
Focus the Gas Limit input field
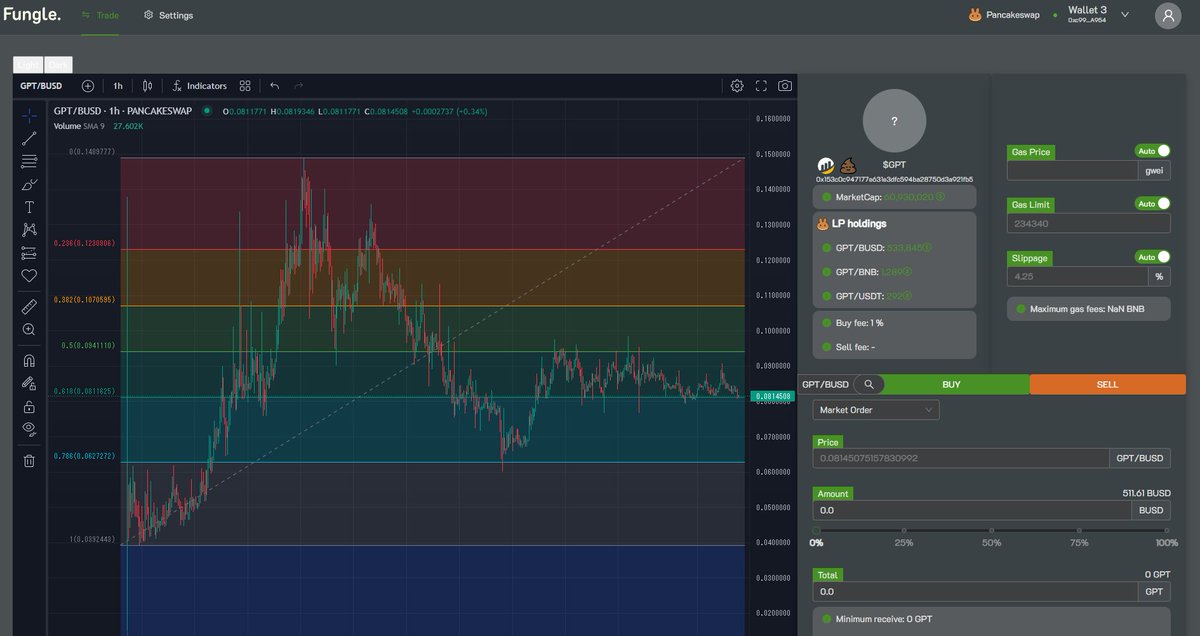1088,224
